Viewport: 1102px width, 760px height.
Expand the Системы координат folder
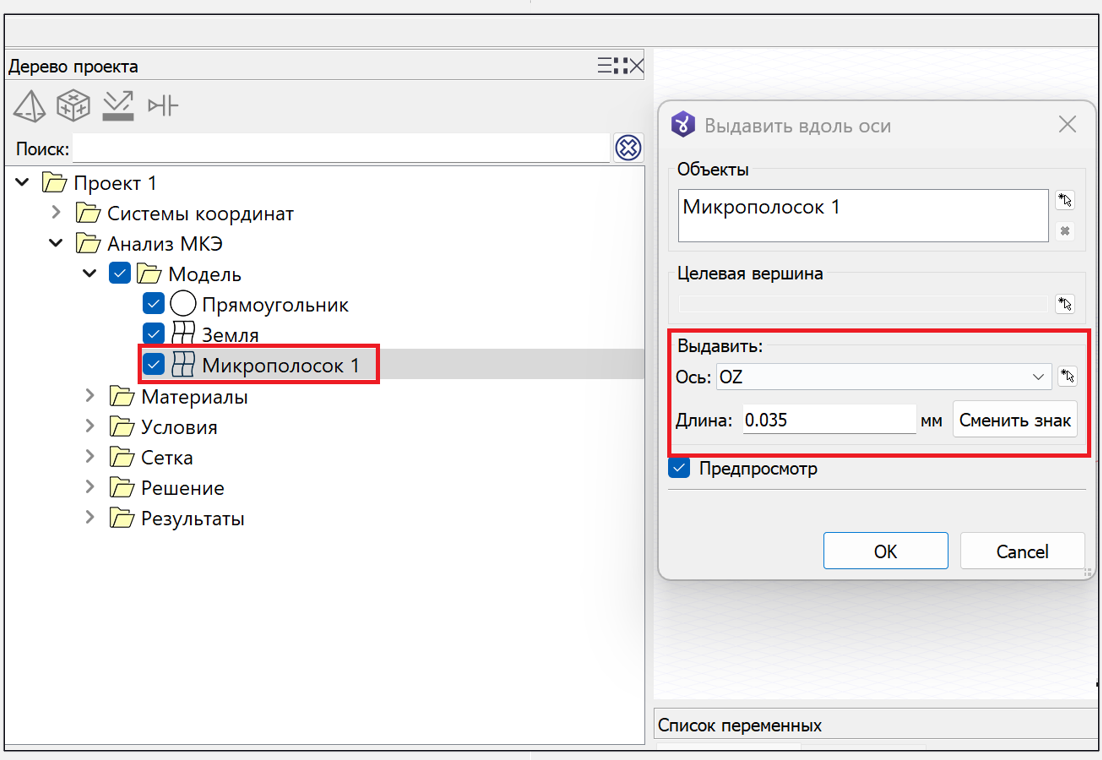[x=57, y=213]
